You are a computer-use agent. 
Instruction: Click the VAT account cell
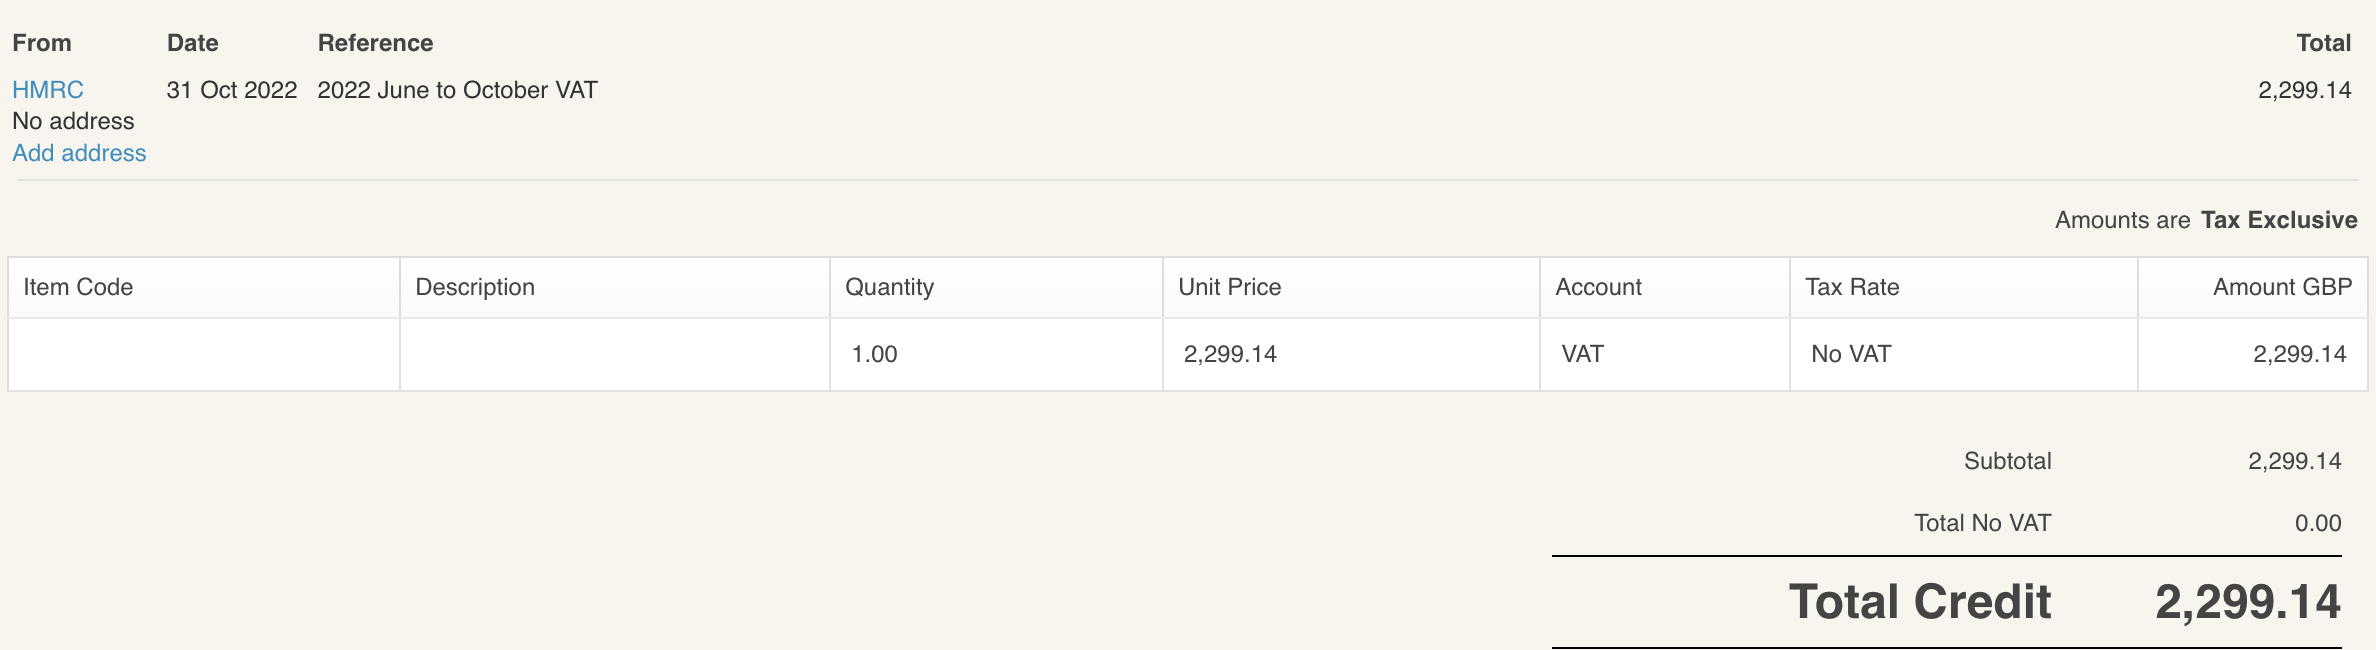(1582, 354)
